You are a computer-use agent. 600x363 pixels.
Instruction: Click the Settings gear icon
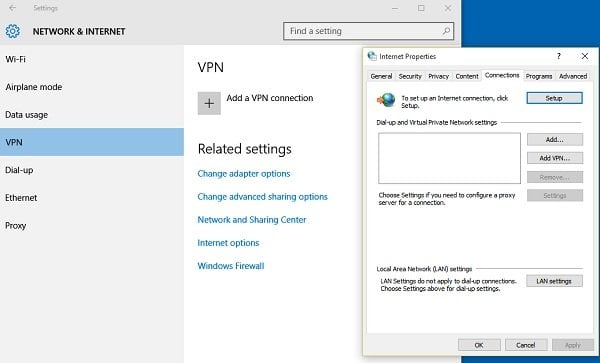pyautogui.click(x=13, y=31)
